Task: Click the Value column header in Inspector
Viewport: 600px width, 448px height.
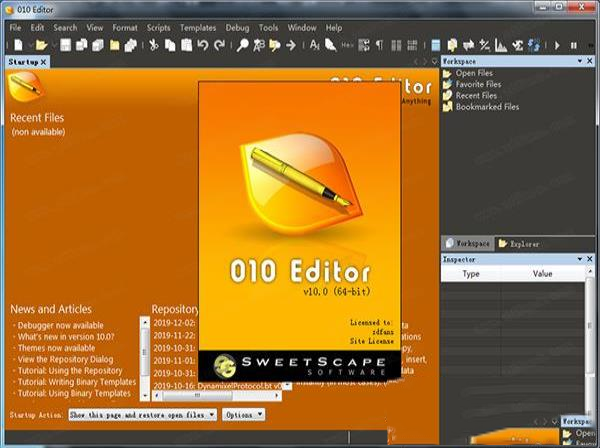Action: (x=543, y=274)
